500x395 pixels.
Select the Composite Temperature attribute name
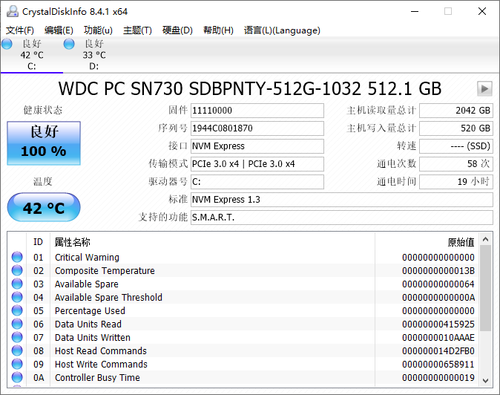(105, 271)
